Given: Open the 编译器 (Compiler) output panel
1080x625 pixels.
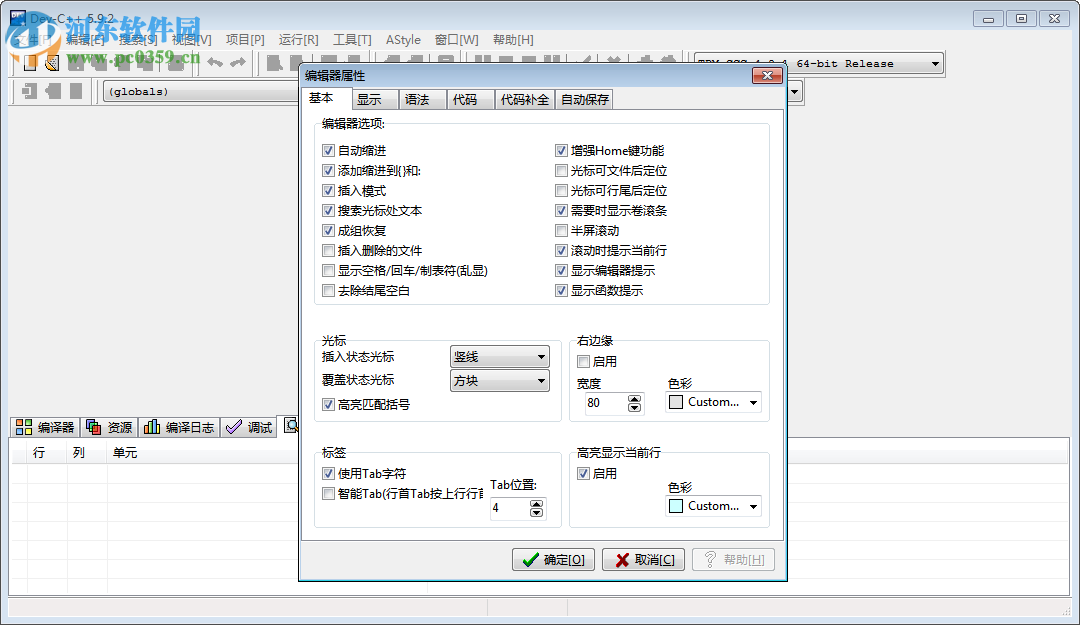Looking at the screenshot, I should click(45, 425).
